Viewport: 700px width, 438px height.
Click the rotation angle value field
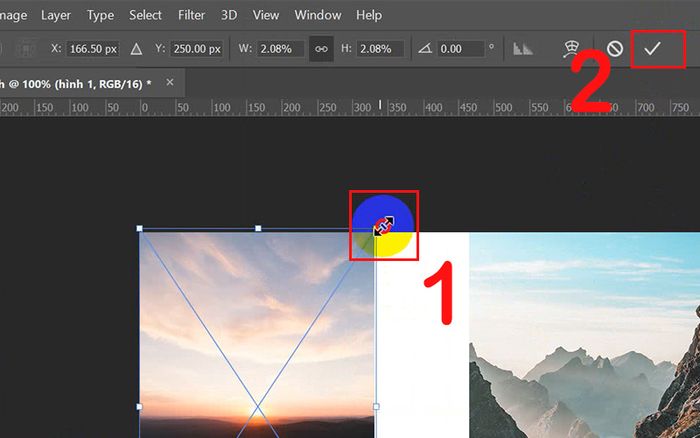[460, 49]
